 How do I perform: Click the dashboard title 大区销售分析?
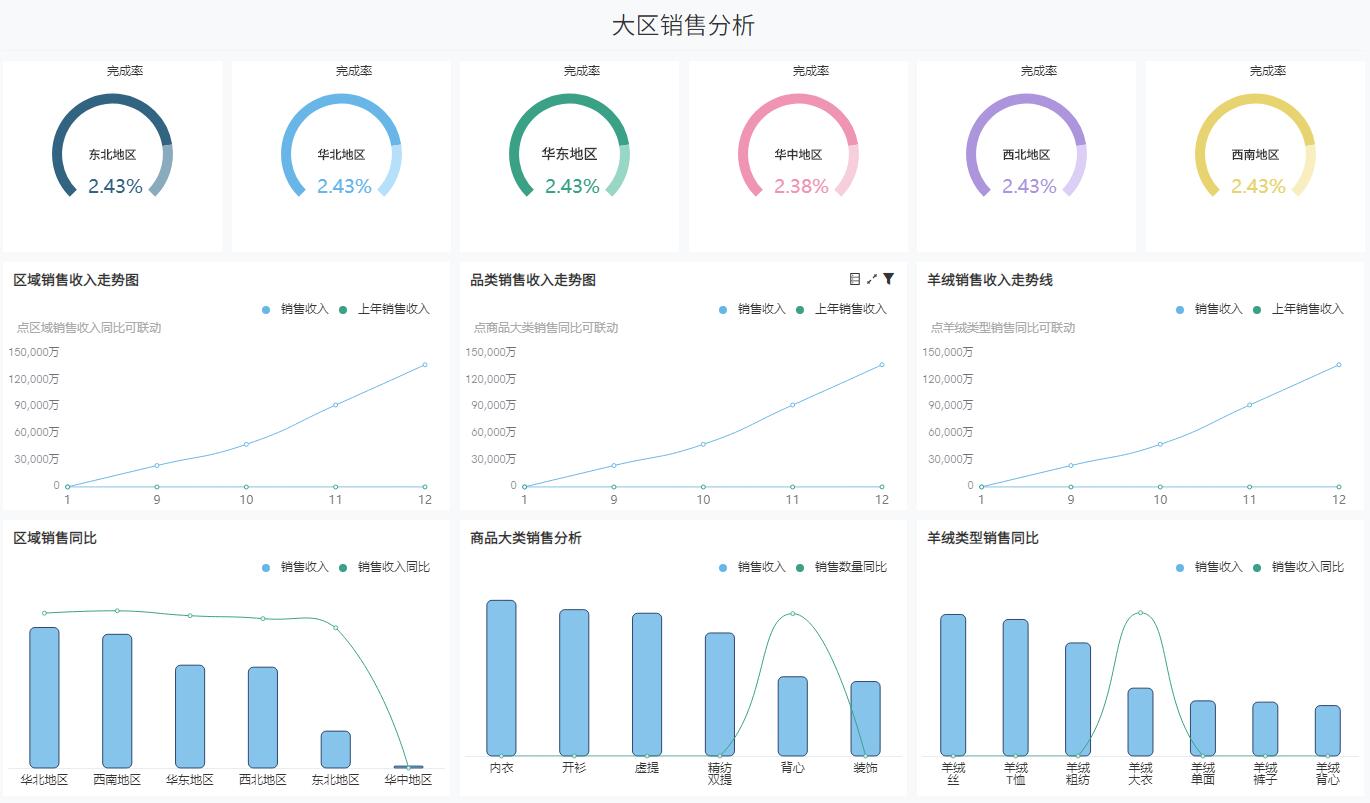(x=685, y=24)
